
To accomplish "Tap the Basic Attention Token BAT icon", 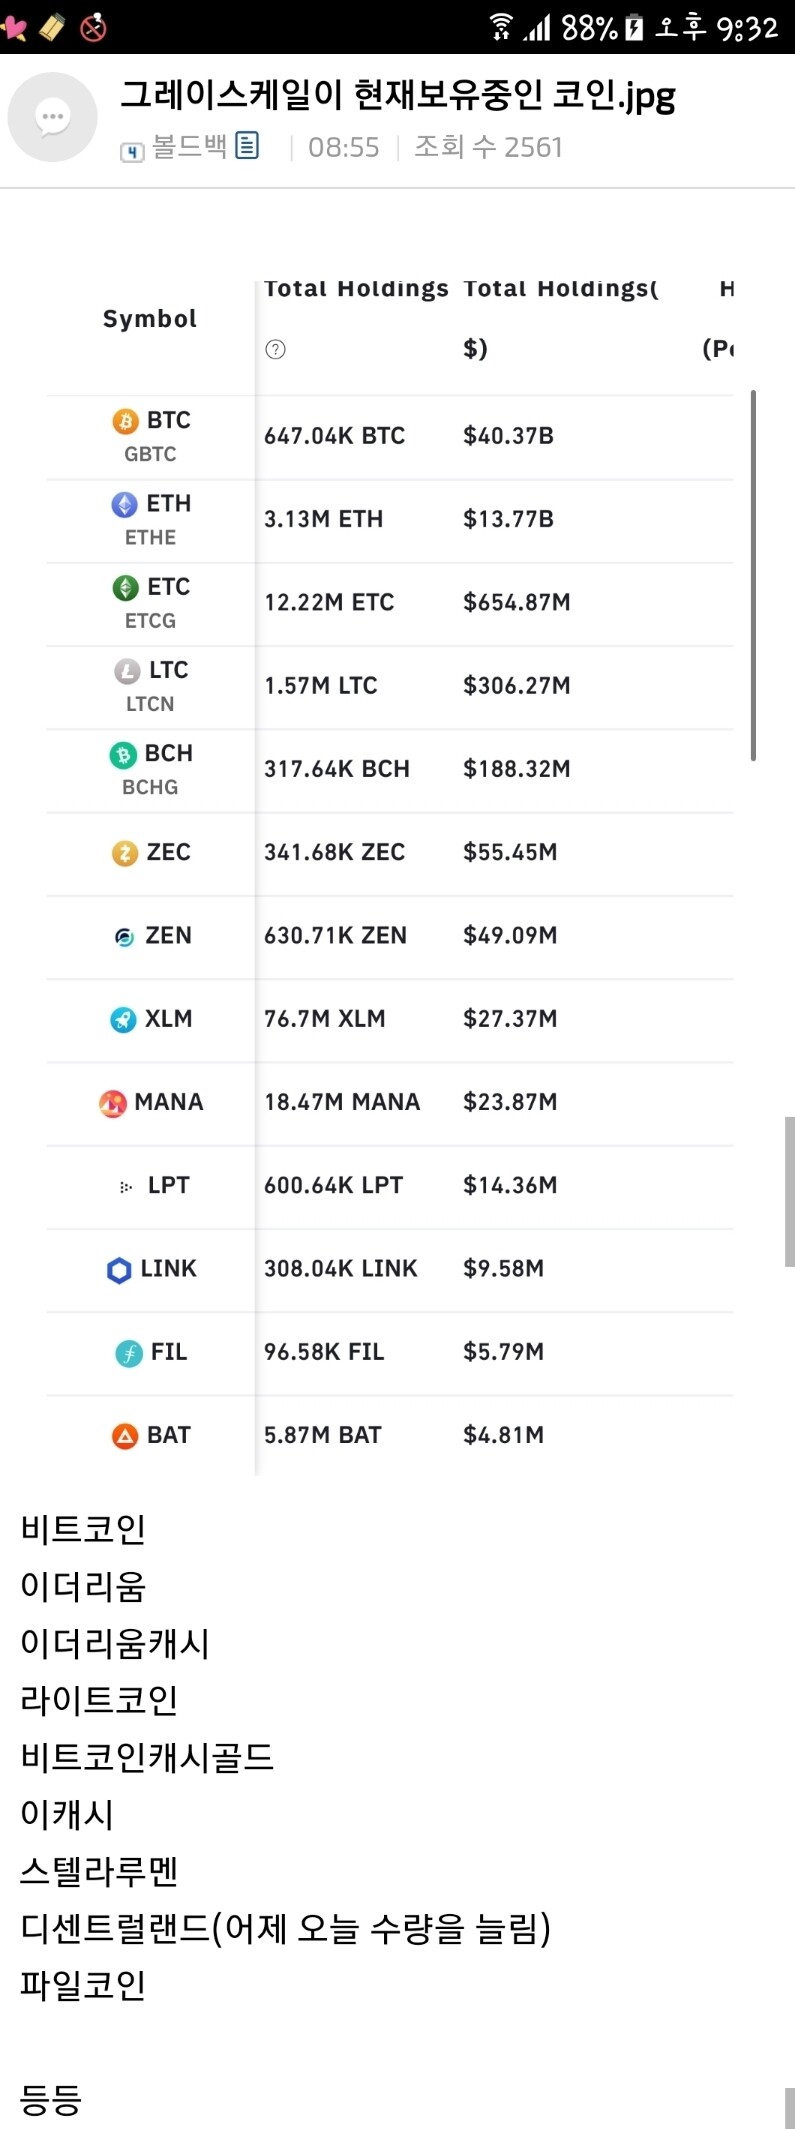I will [x=125, y=1436].
